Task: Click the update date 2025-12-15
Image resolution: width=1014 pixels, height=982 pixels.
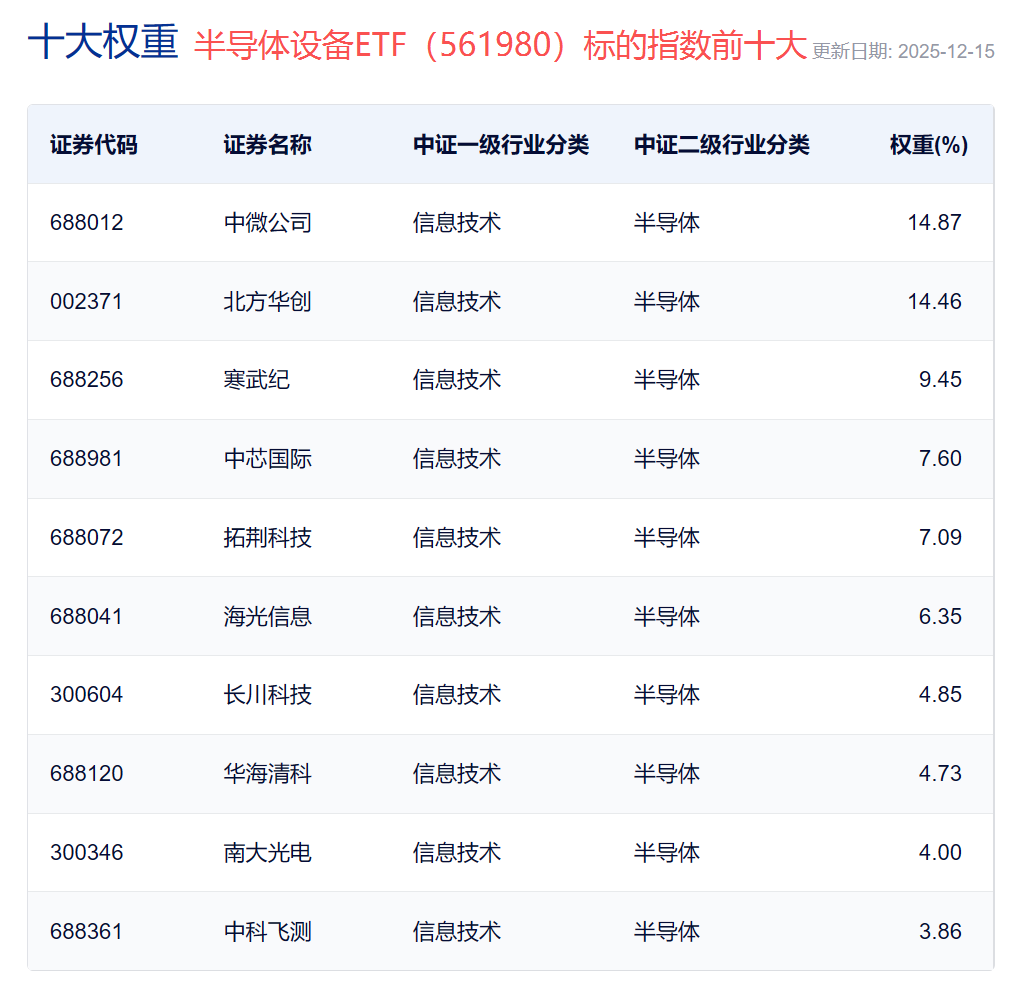Action: pyautogui.click(x=946, y=52)
